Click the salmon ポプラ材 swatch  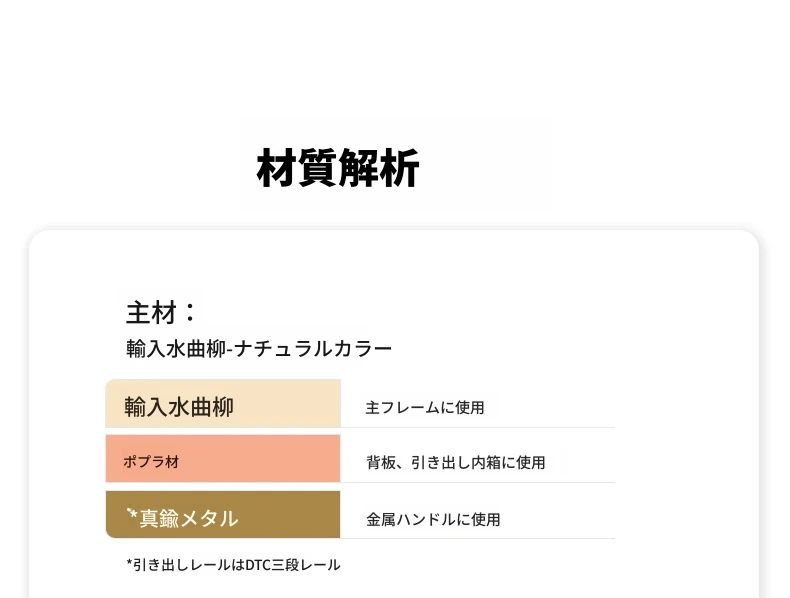click(x=223, y=458)
